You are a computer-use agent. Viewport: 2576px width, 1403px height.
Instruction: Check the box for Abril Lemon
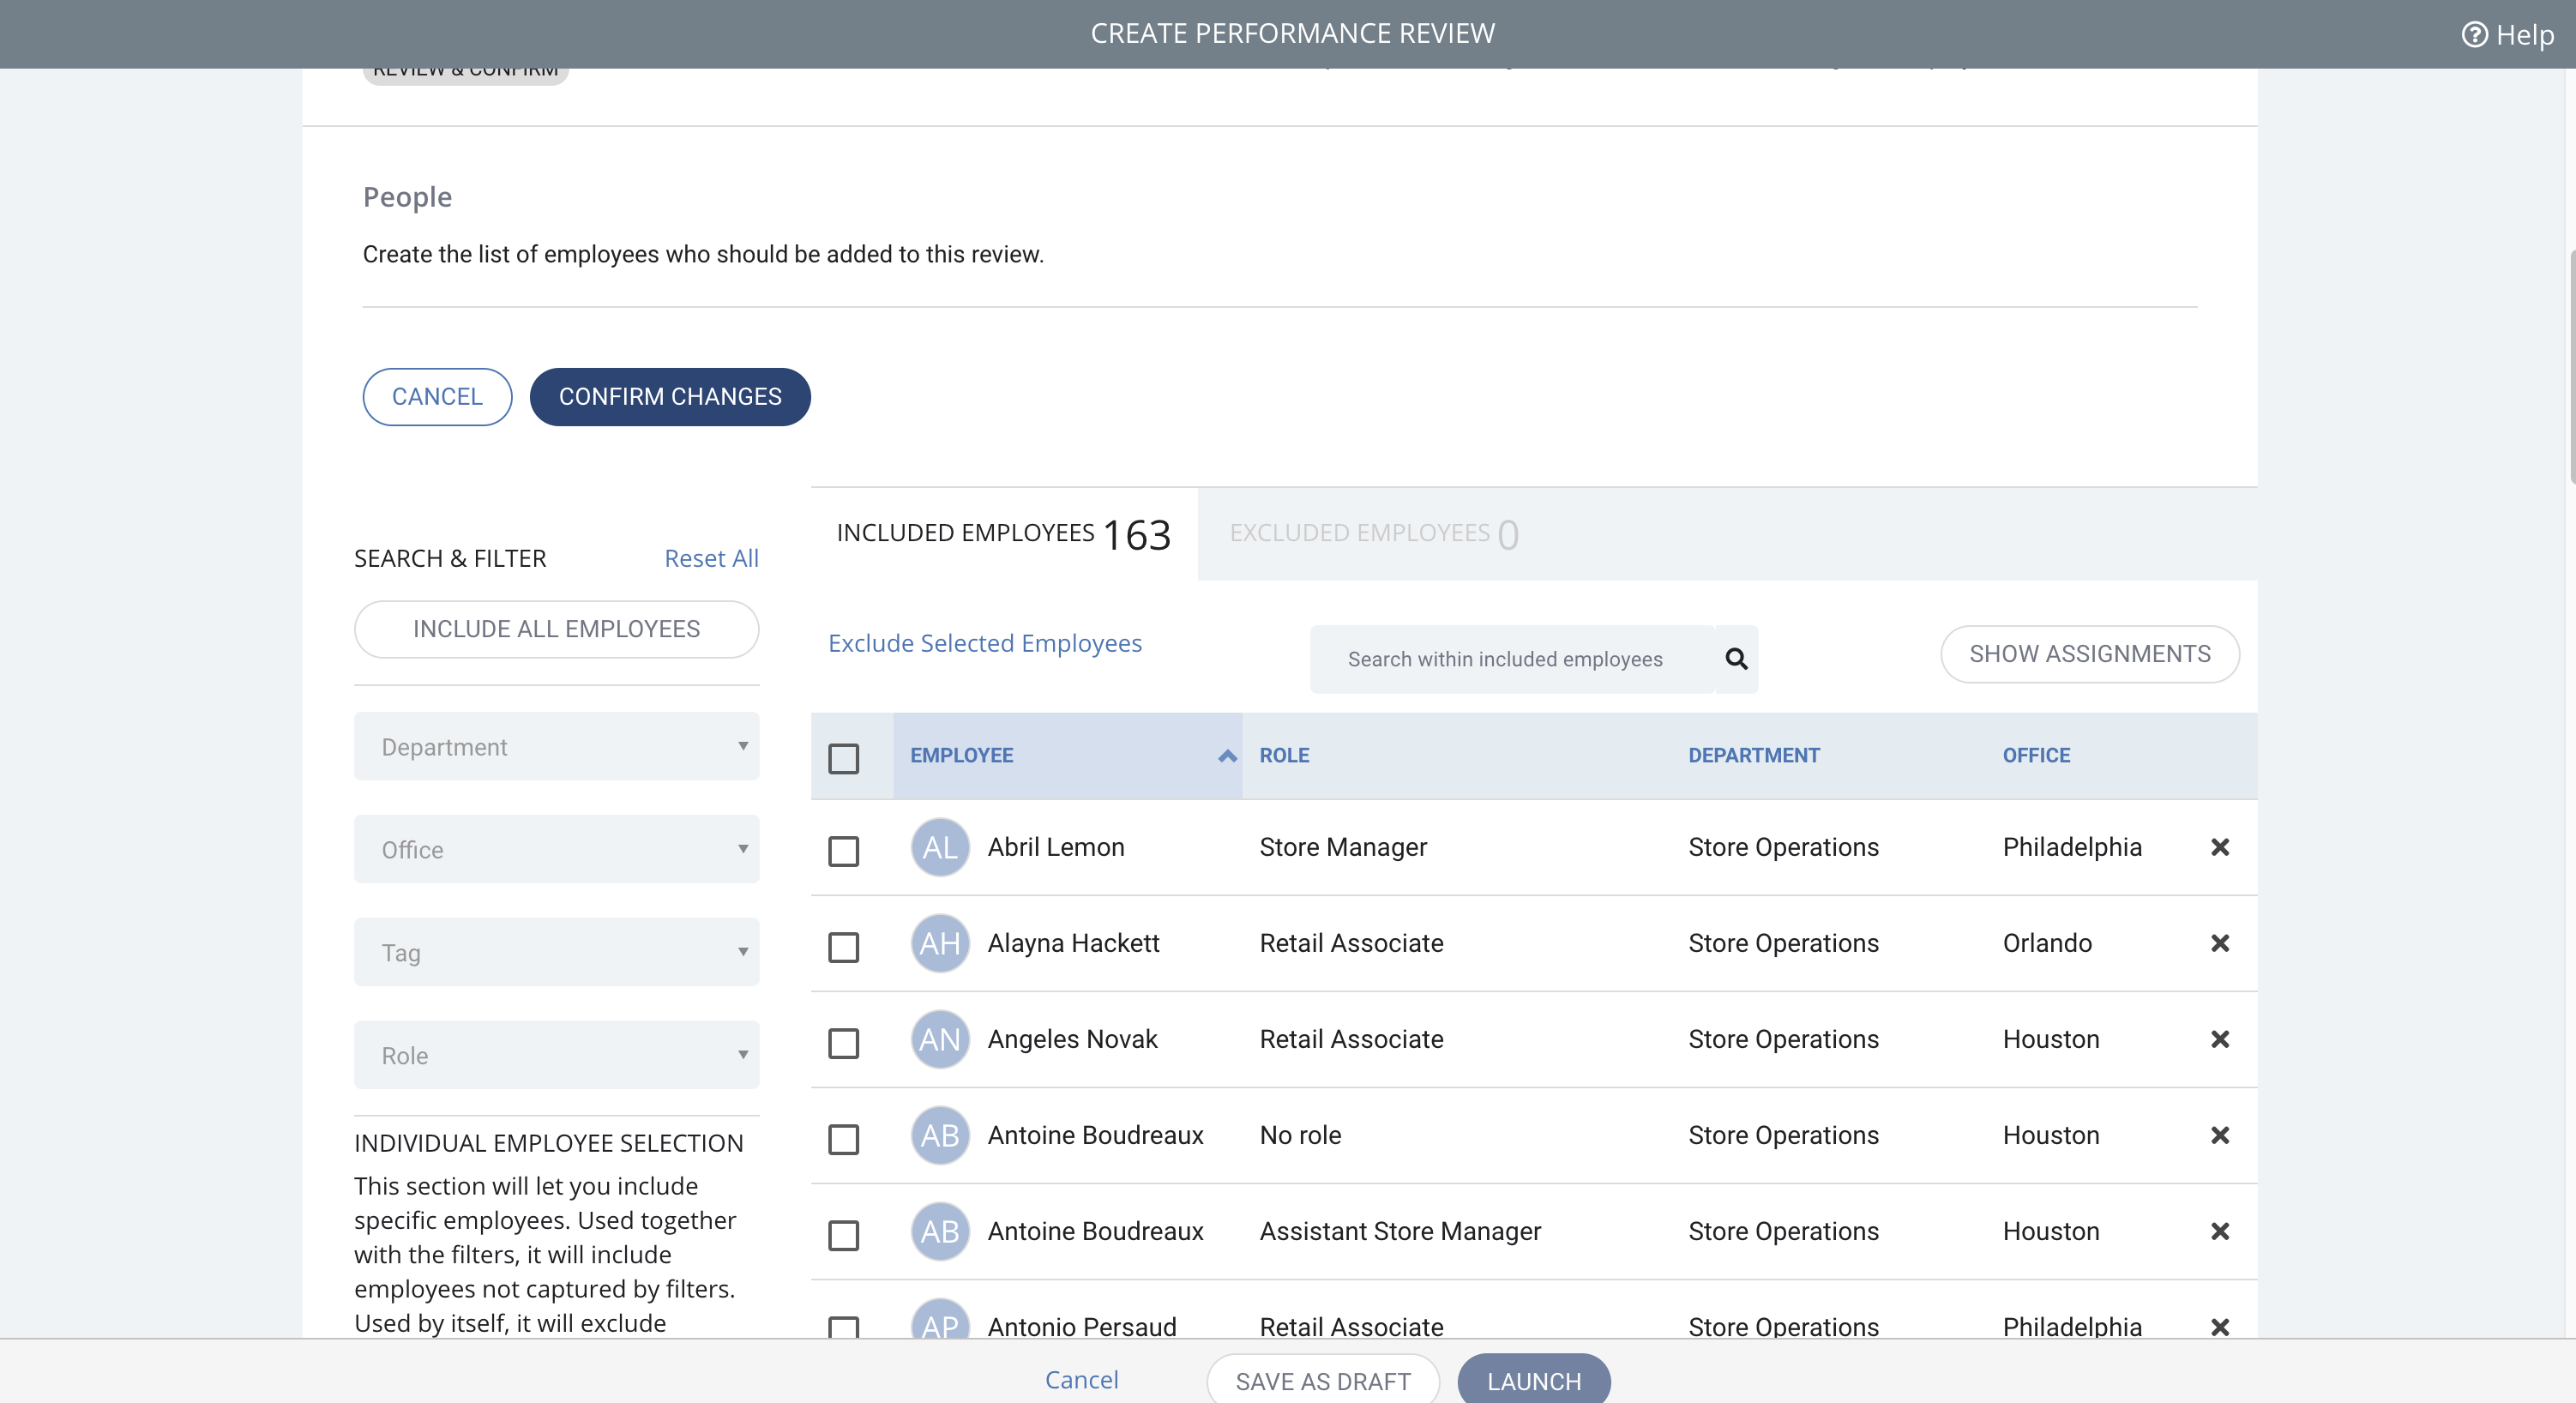pos(843,851)
